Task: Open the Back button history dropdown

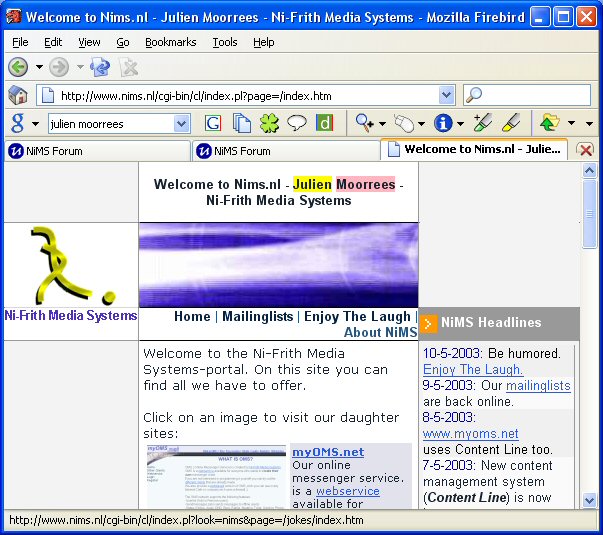Action: 39,67
